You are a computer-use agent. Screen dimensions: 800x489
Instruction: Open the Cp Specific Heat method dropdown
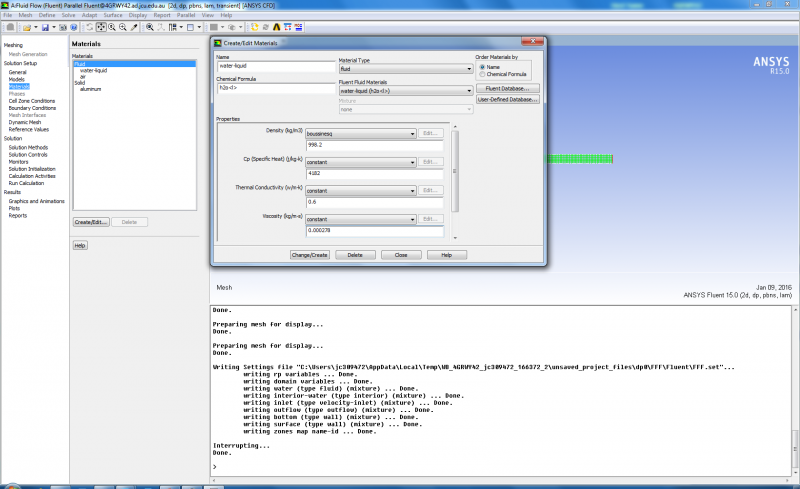(x=361, y=162)
